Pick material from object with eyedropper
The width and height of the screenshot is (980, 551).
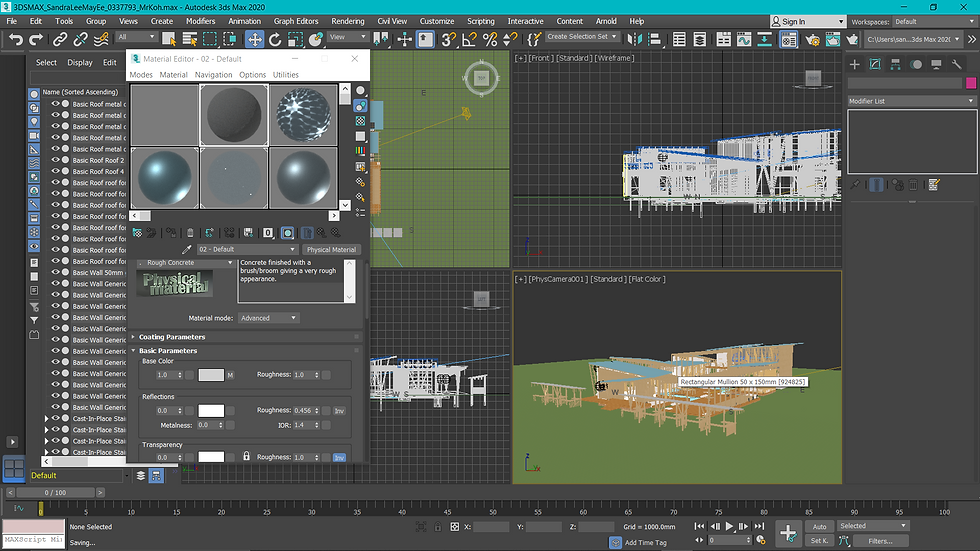pos(186,249)
